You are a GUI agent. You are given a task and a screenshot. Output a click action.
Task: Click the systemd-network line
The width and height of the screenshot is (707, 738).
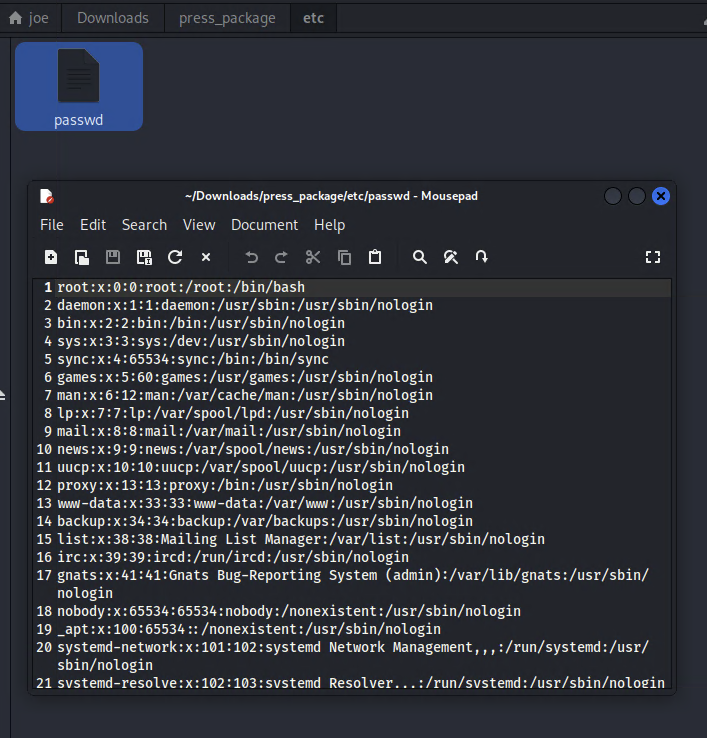coord(353,656)
